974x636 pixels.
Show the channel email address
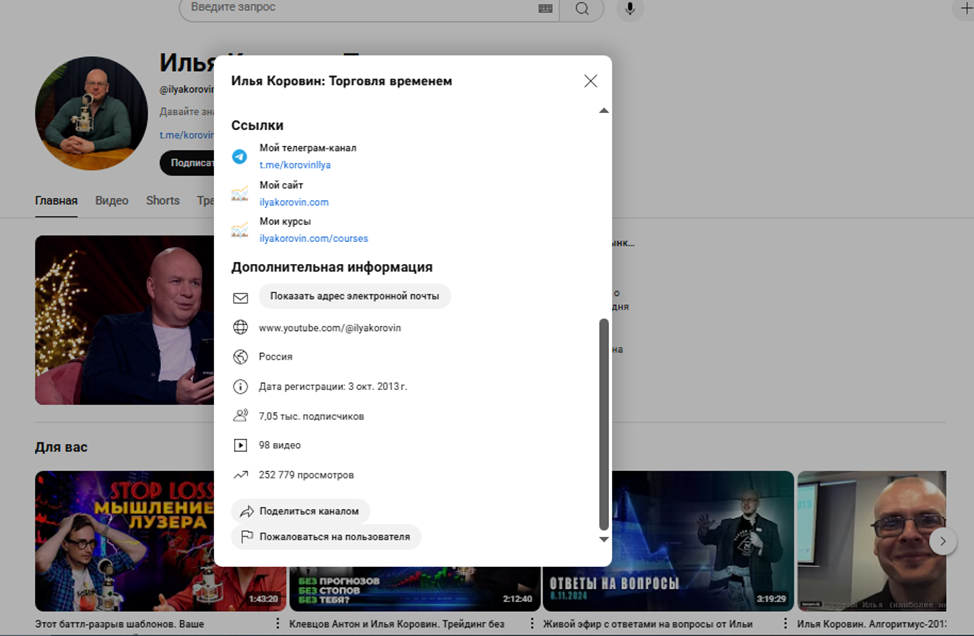[354, 296]
